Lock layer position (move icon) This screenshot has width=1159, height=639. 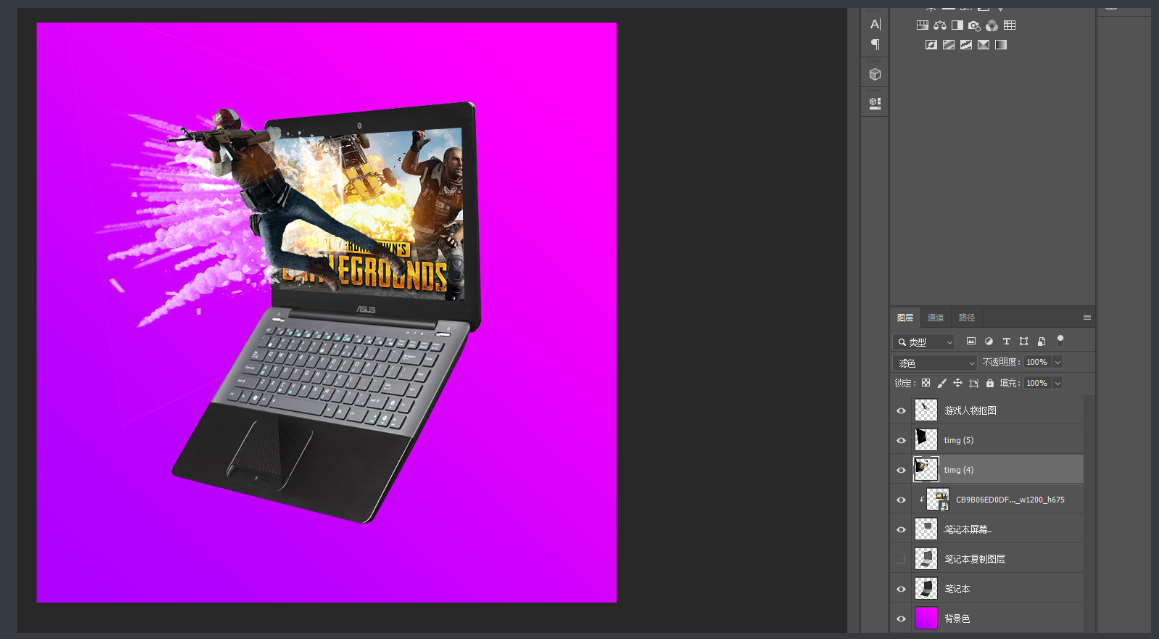[958, 383]
